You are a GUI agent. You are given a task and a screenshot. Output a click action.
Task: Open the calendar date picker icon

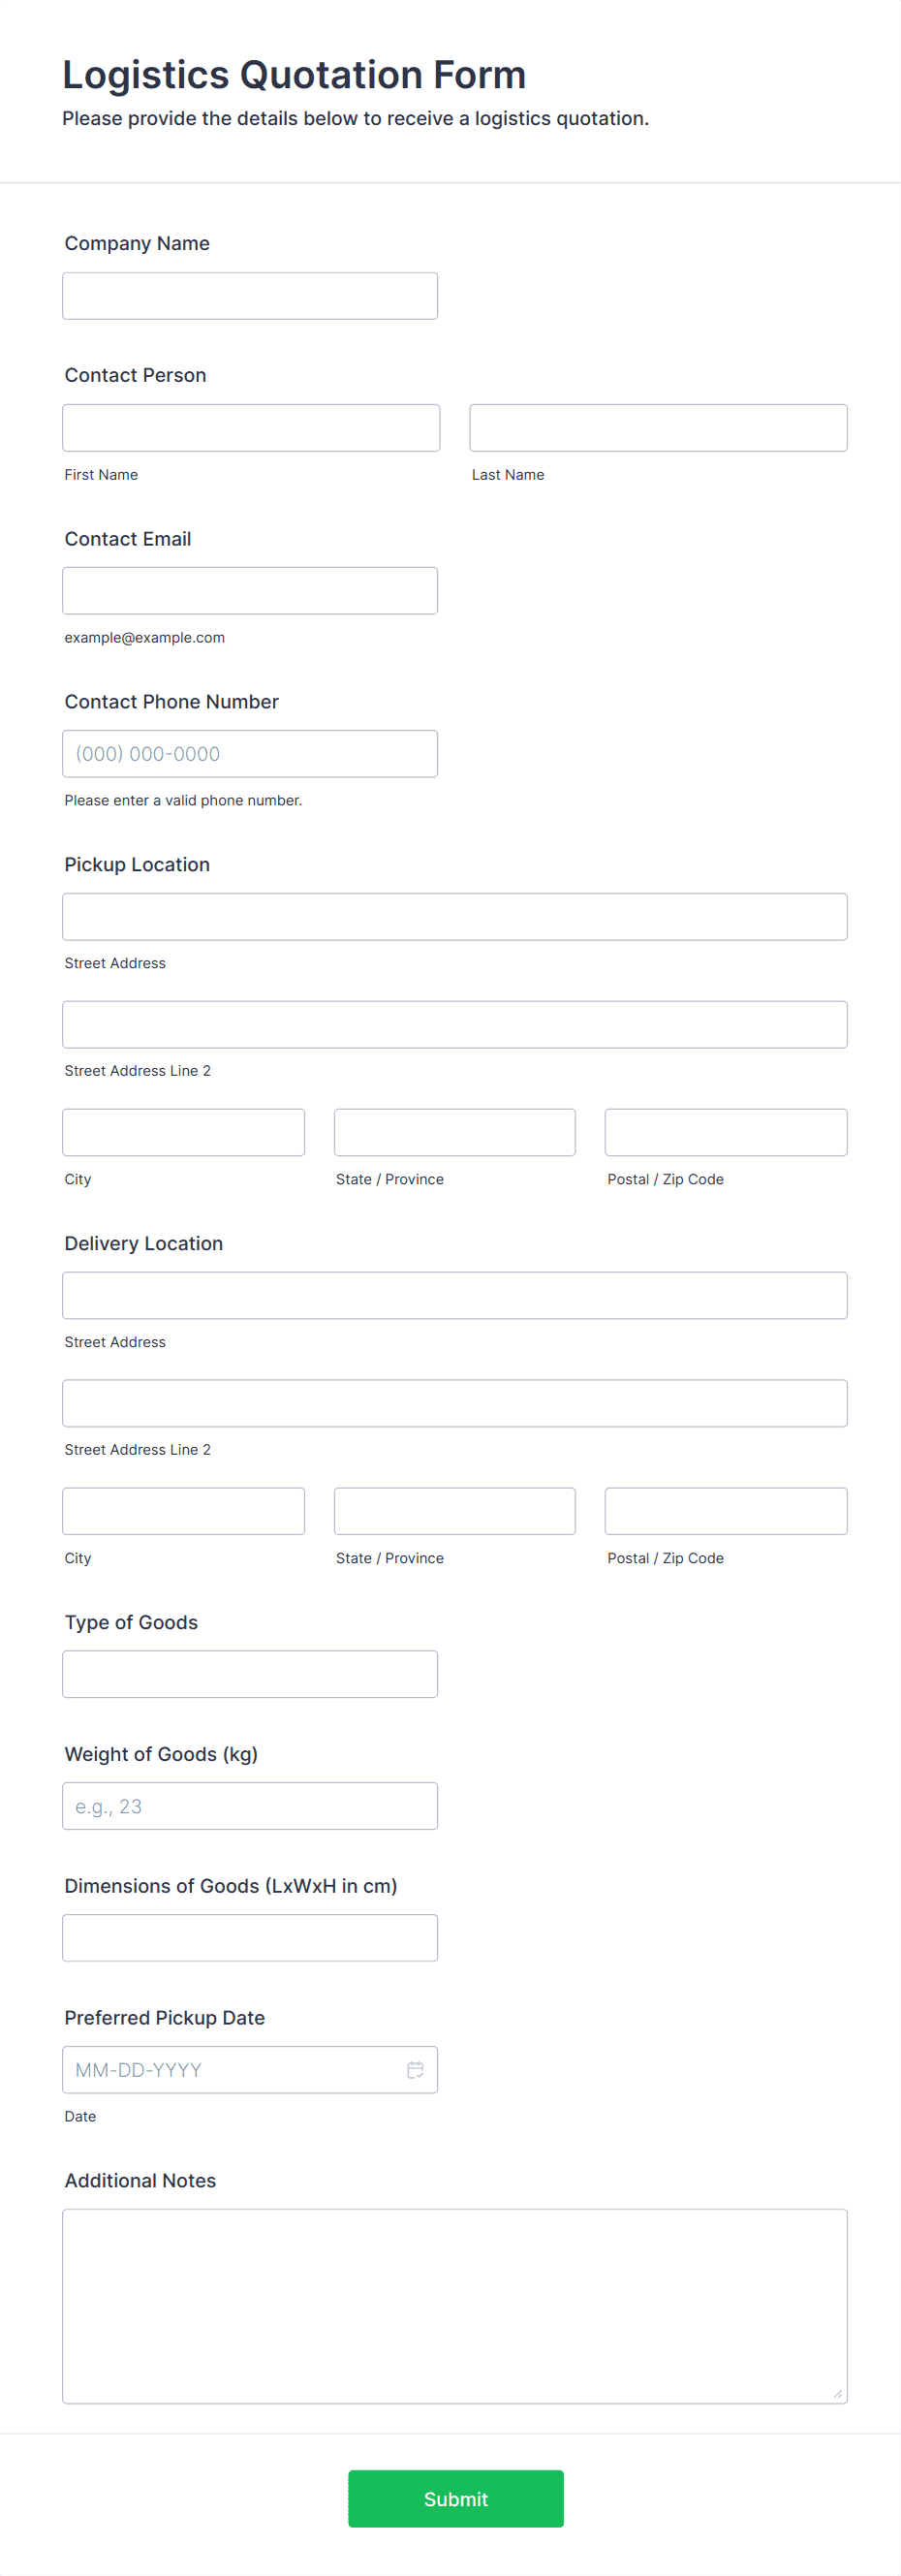tap(415, 2069)
